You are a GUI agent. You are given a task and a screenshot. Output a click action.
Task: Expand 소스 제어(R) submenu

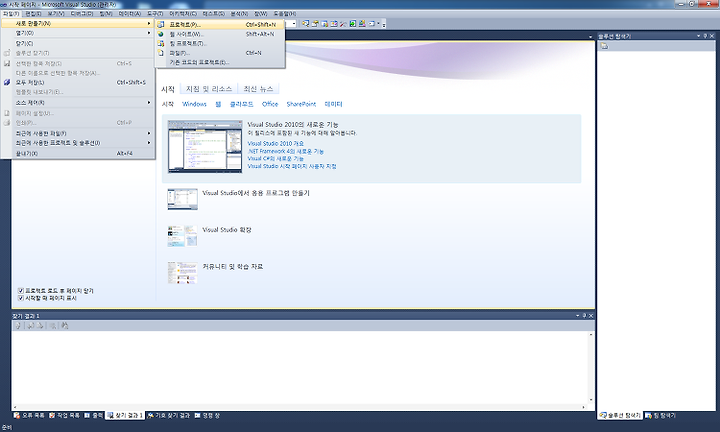(78, 102)
